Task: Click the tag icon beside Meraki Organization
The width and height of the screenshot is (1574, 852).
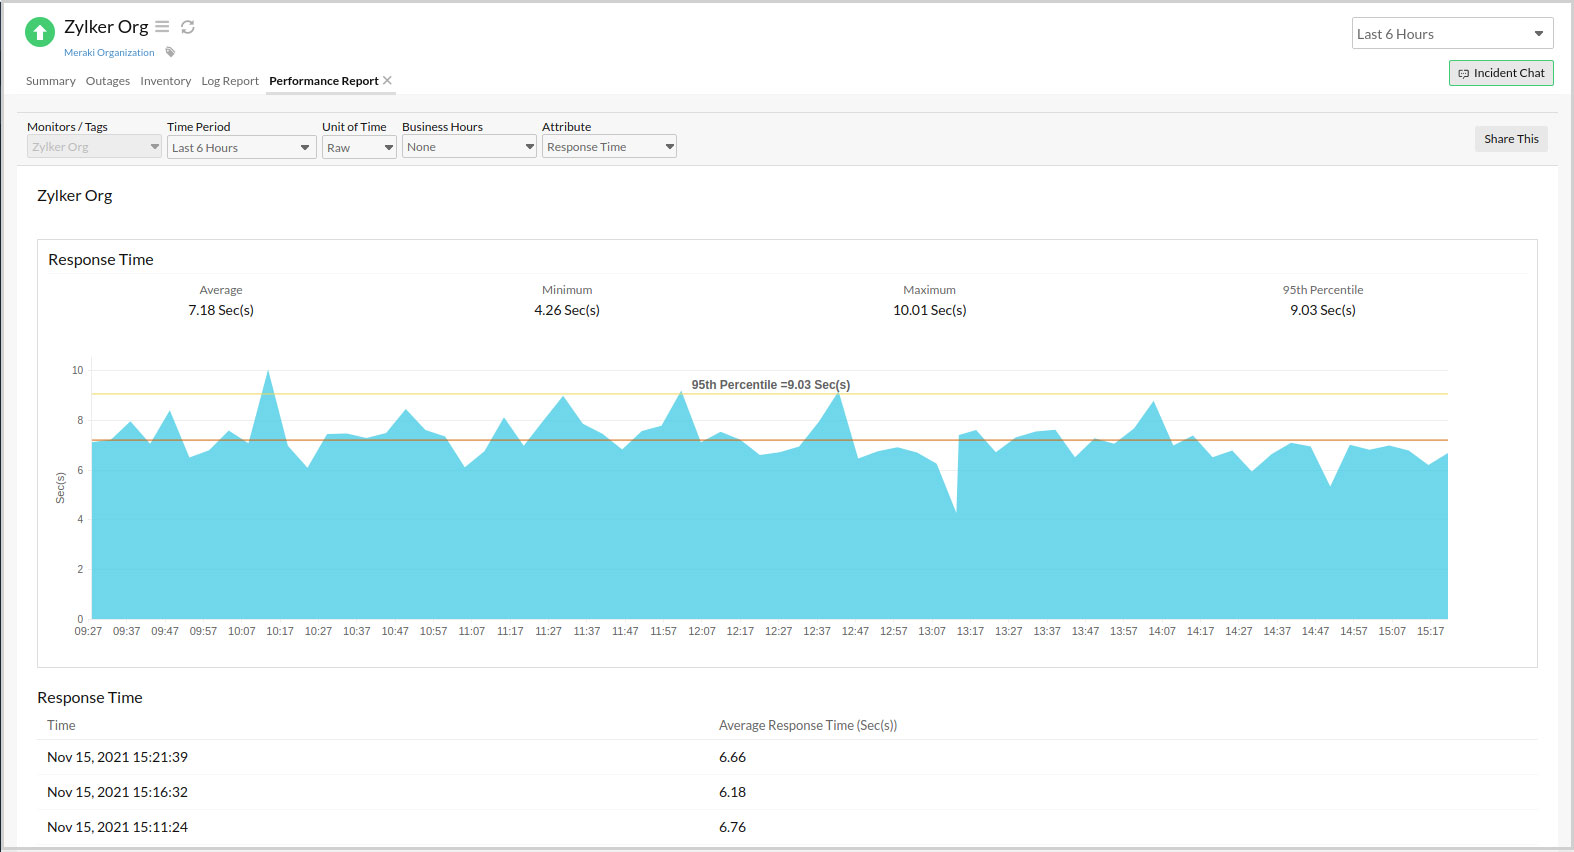Action: [170, 52]
